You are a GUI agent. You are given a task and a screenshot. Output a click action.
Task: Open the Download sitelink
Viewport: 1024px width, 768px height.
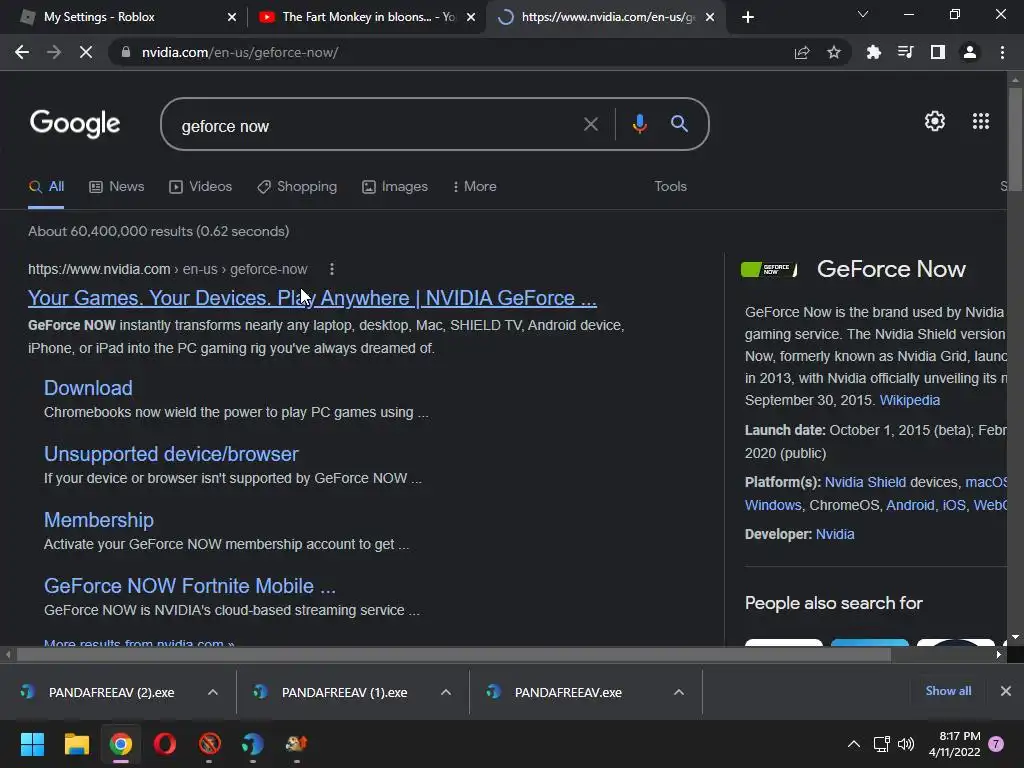point(88,388)
